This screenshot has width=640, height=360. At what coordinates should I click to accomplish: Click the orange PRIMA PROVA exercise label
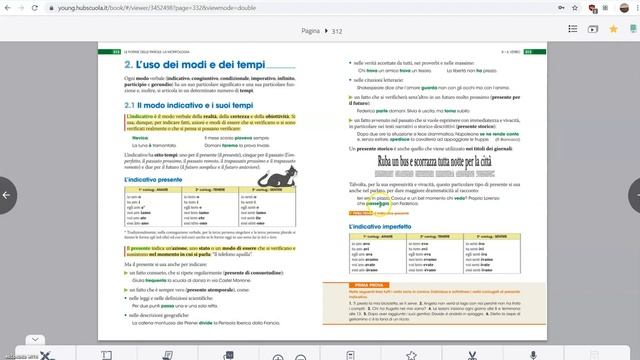click(x=369, y=285)
